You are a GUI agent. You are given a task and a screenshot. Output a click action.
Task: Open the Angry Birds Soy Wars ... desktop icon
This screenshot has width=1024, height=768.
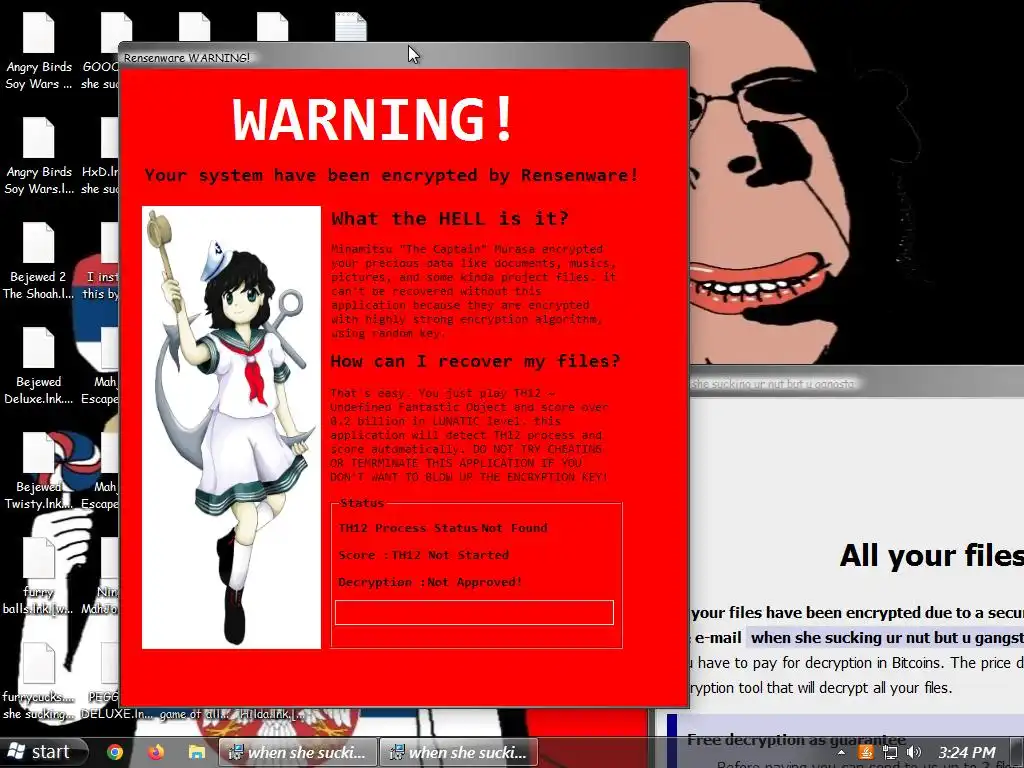pos(39,52)
